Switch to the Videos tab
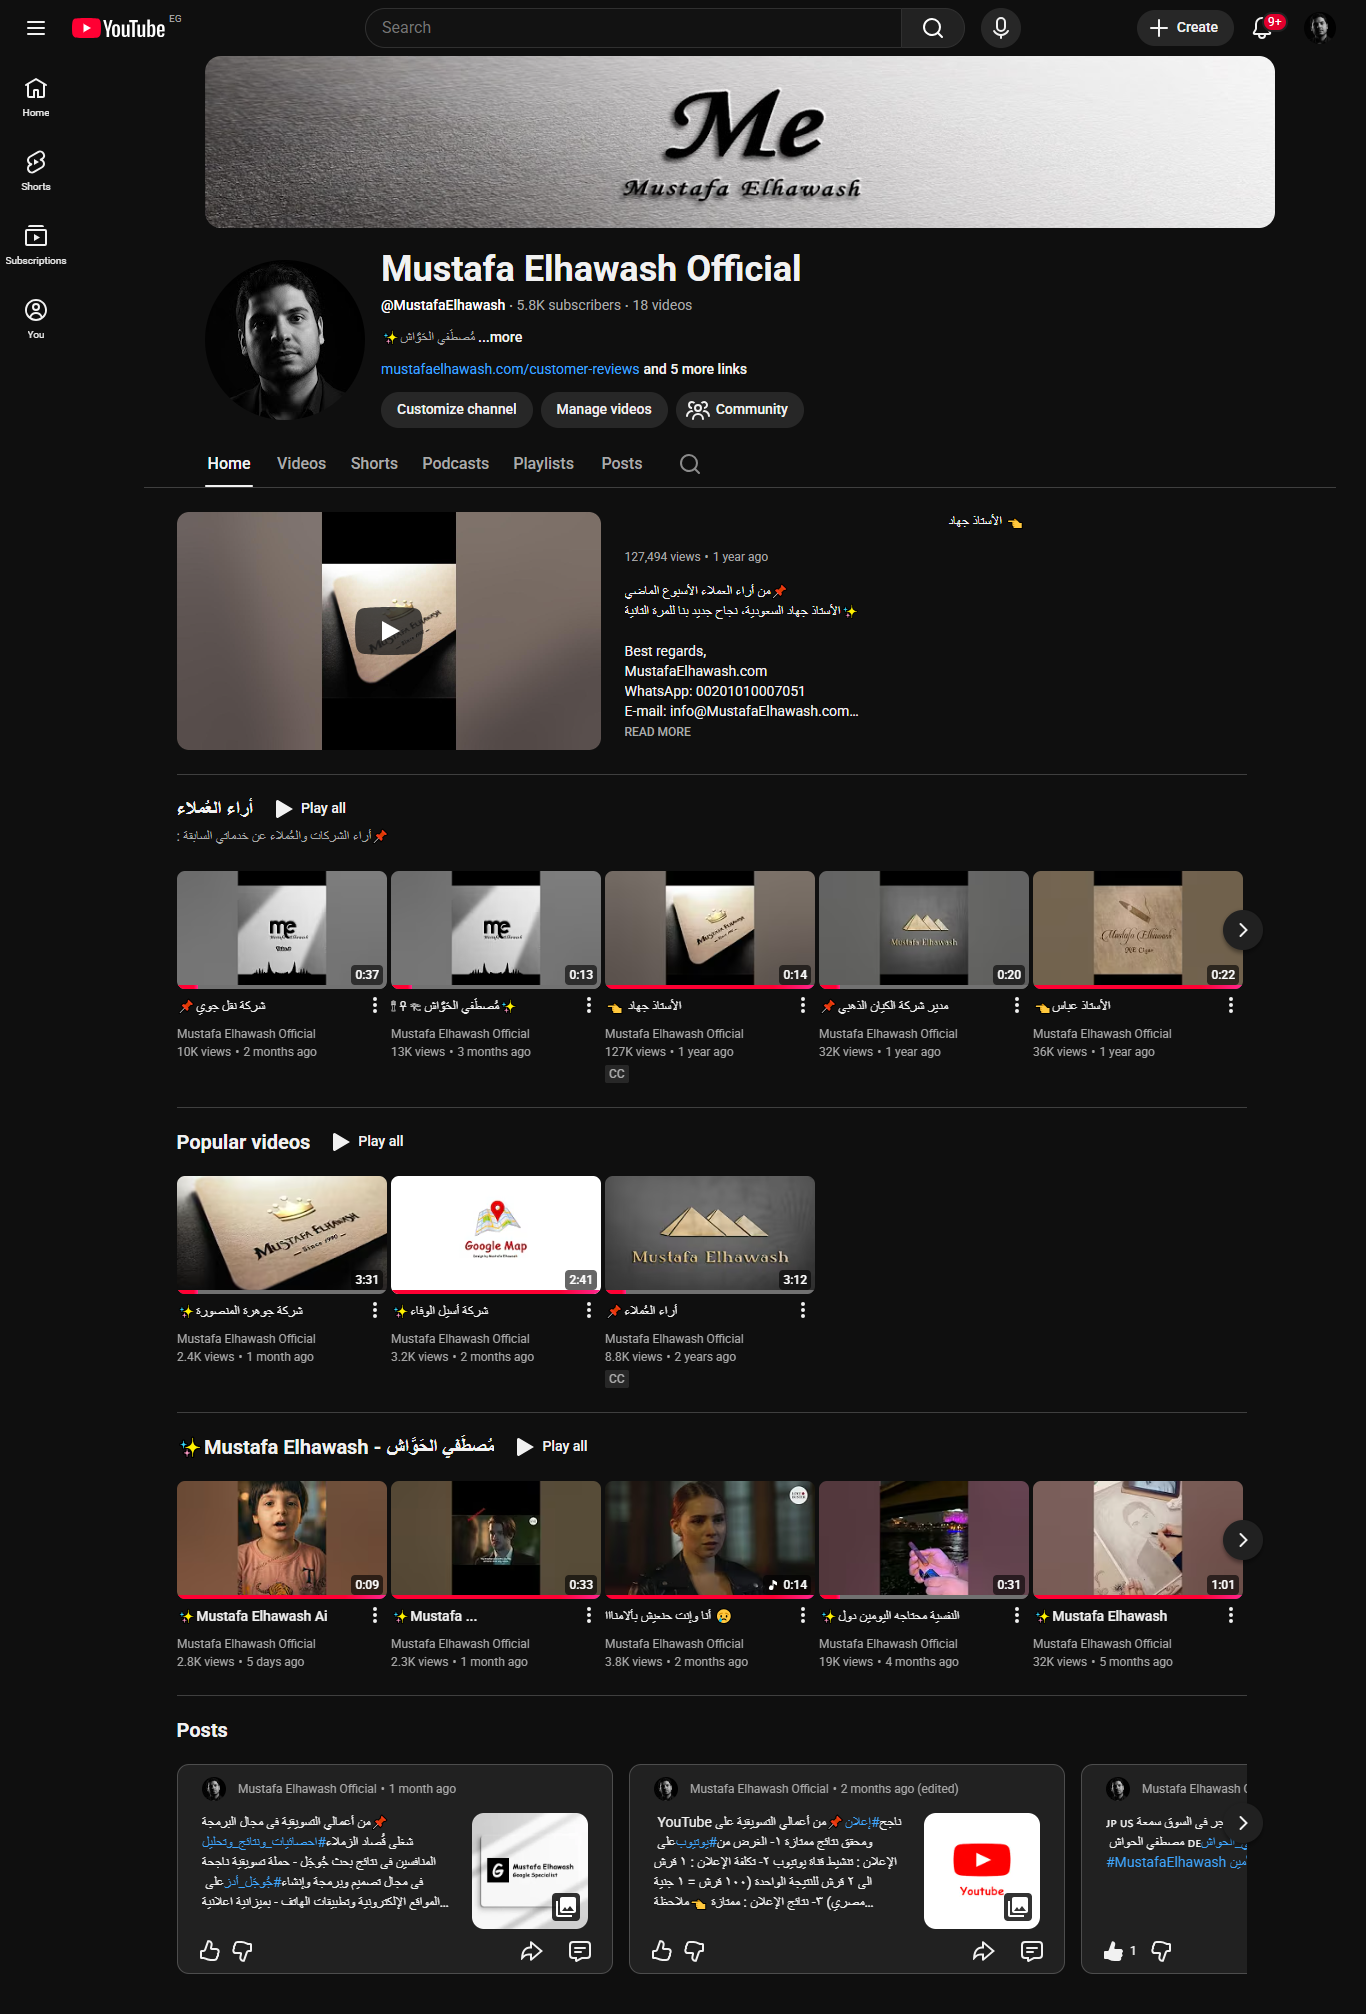 [301, 464]
